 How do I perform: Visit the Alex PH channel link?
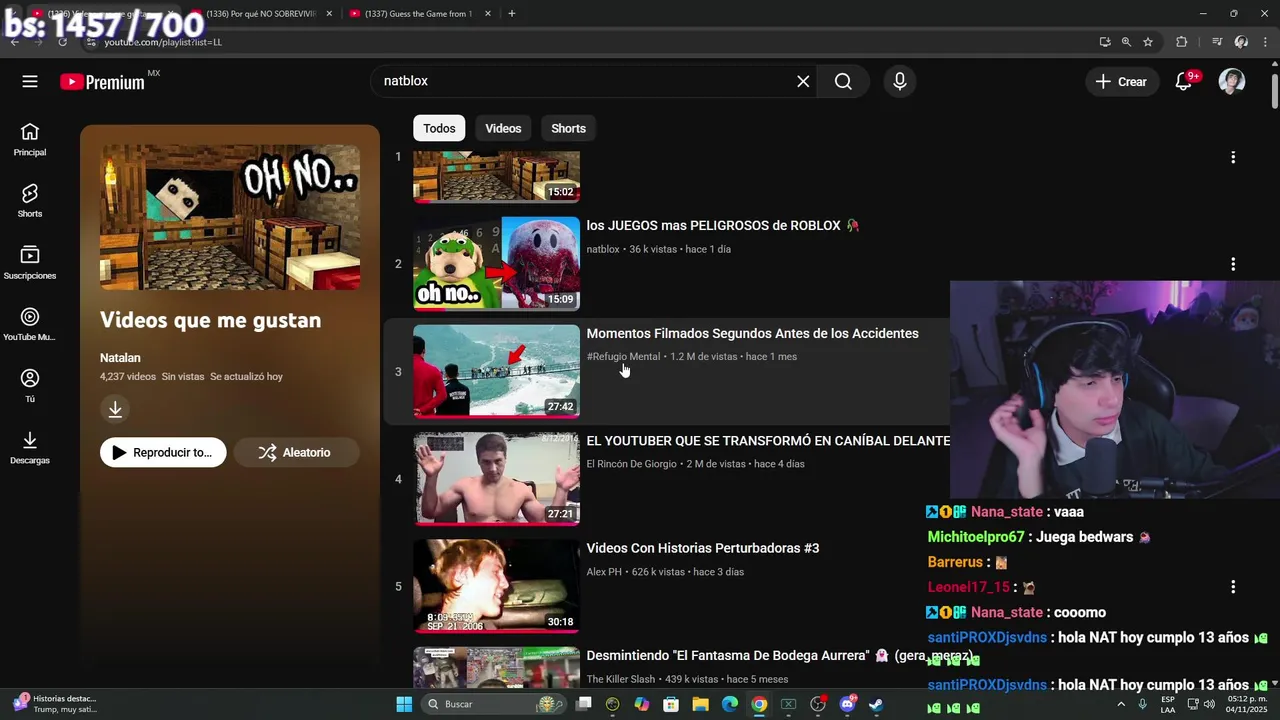click(x=604, y=572)
